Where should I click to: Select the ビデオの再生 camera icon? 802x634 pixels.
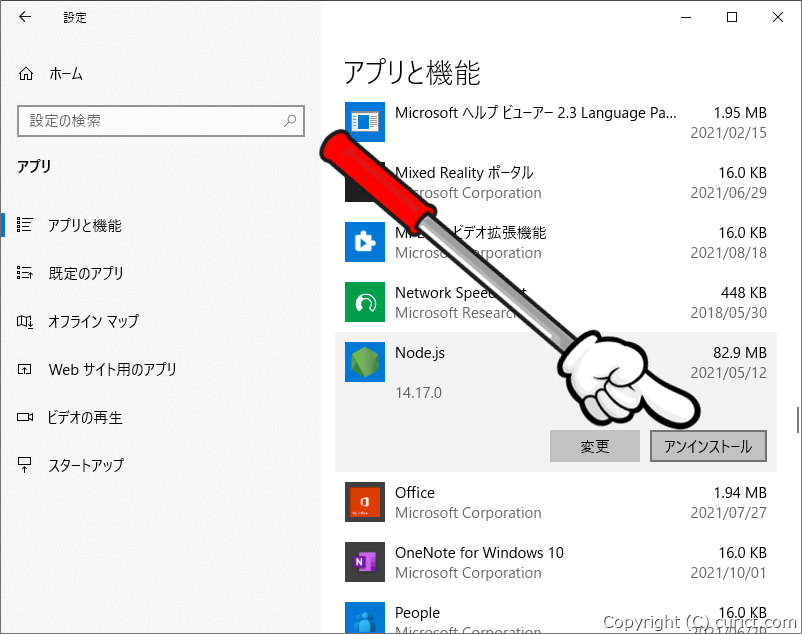click(25, 417)
